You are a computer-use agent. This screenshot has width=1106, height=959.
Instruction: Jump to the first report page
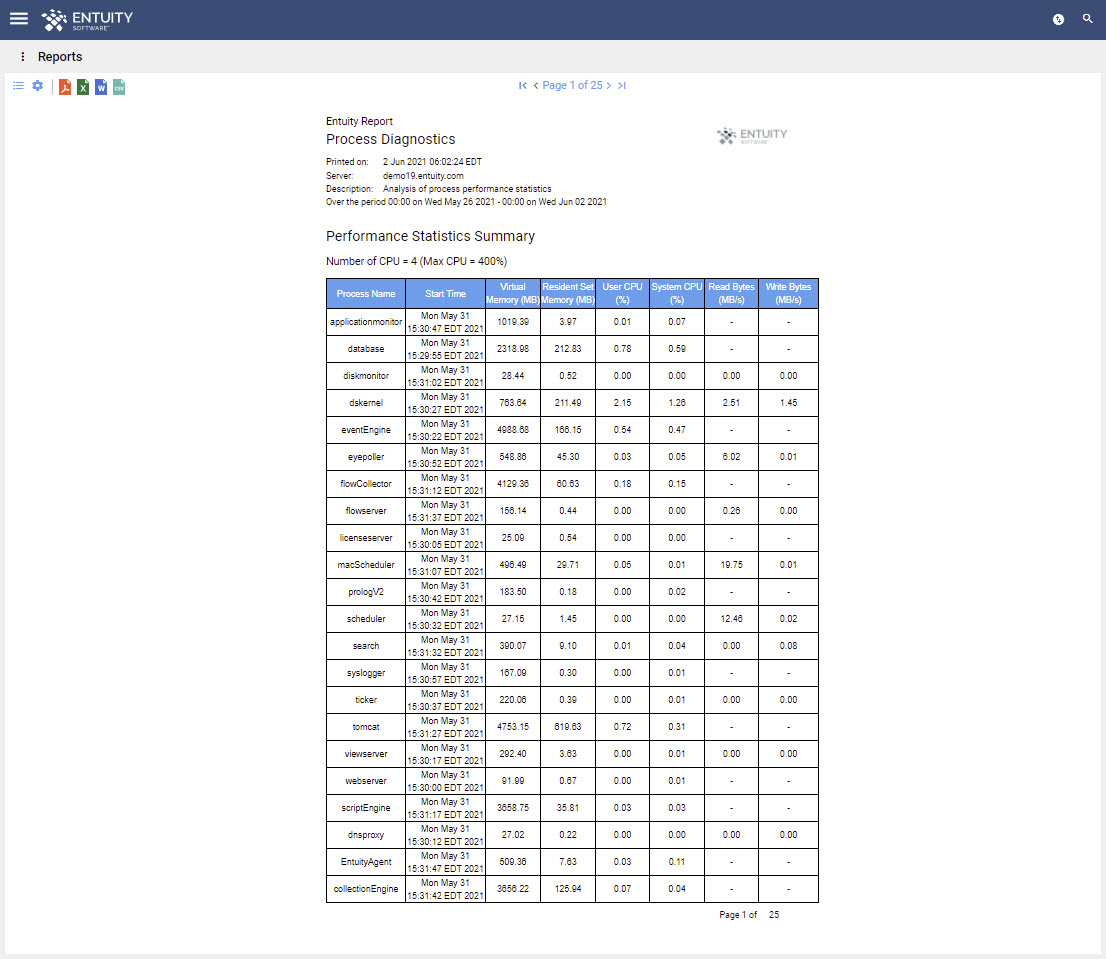pyautogui.click(x=522, y=86)
